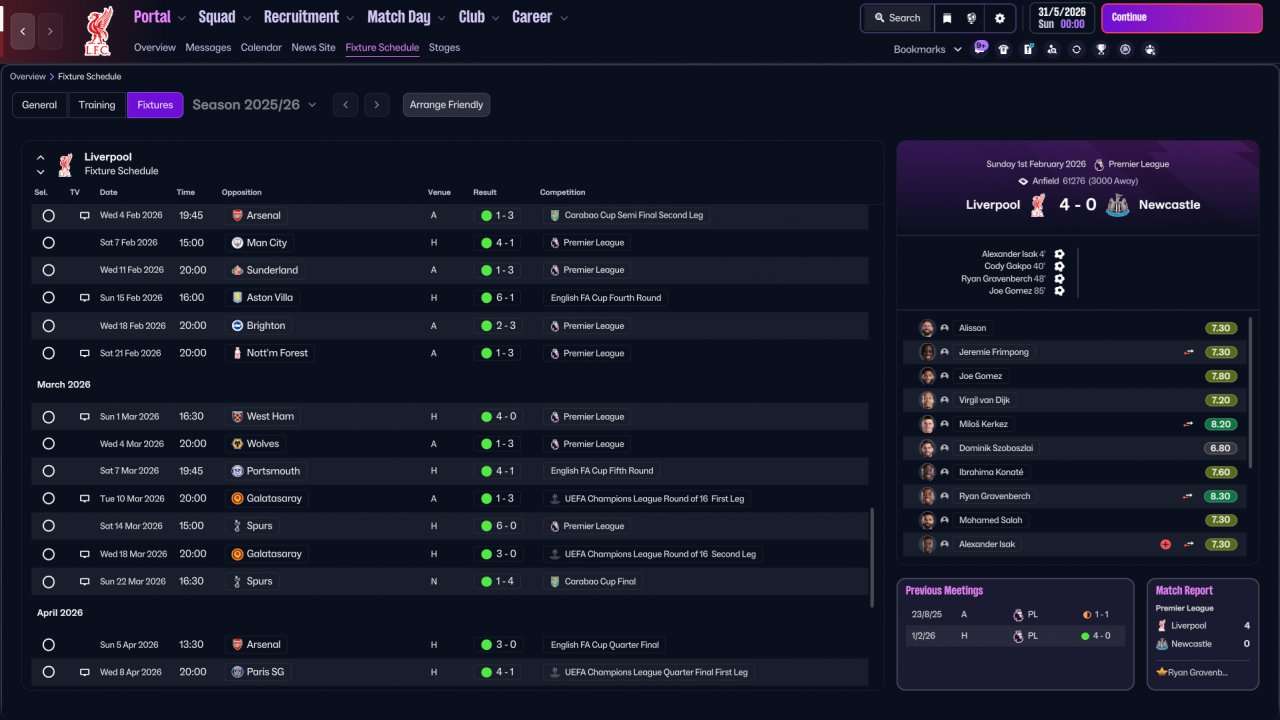Select the Man City fixture radio button

point(48,243)
